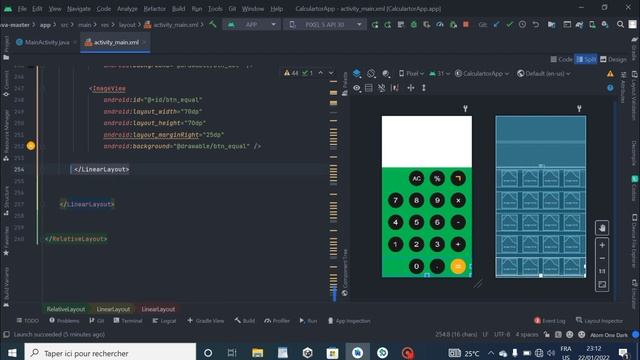
Task: Click the Make Project hammer icon
Action: tap(213, 24)
